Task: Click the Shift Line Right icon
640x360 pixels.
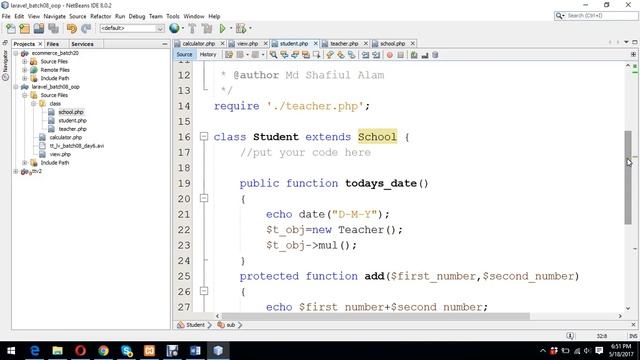Action: tap(376, 55)
